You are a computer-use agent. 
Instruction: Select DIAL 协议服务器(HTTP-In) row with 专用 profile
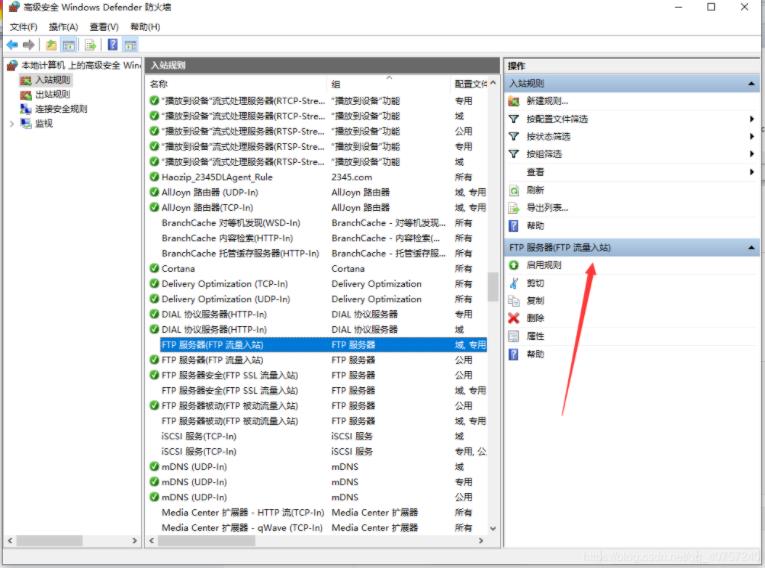click(214, 314)
